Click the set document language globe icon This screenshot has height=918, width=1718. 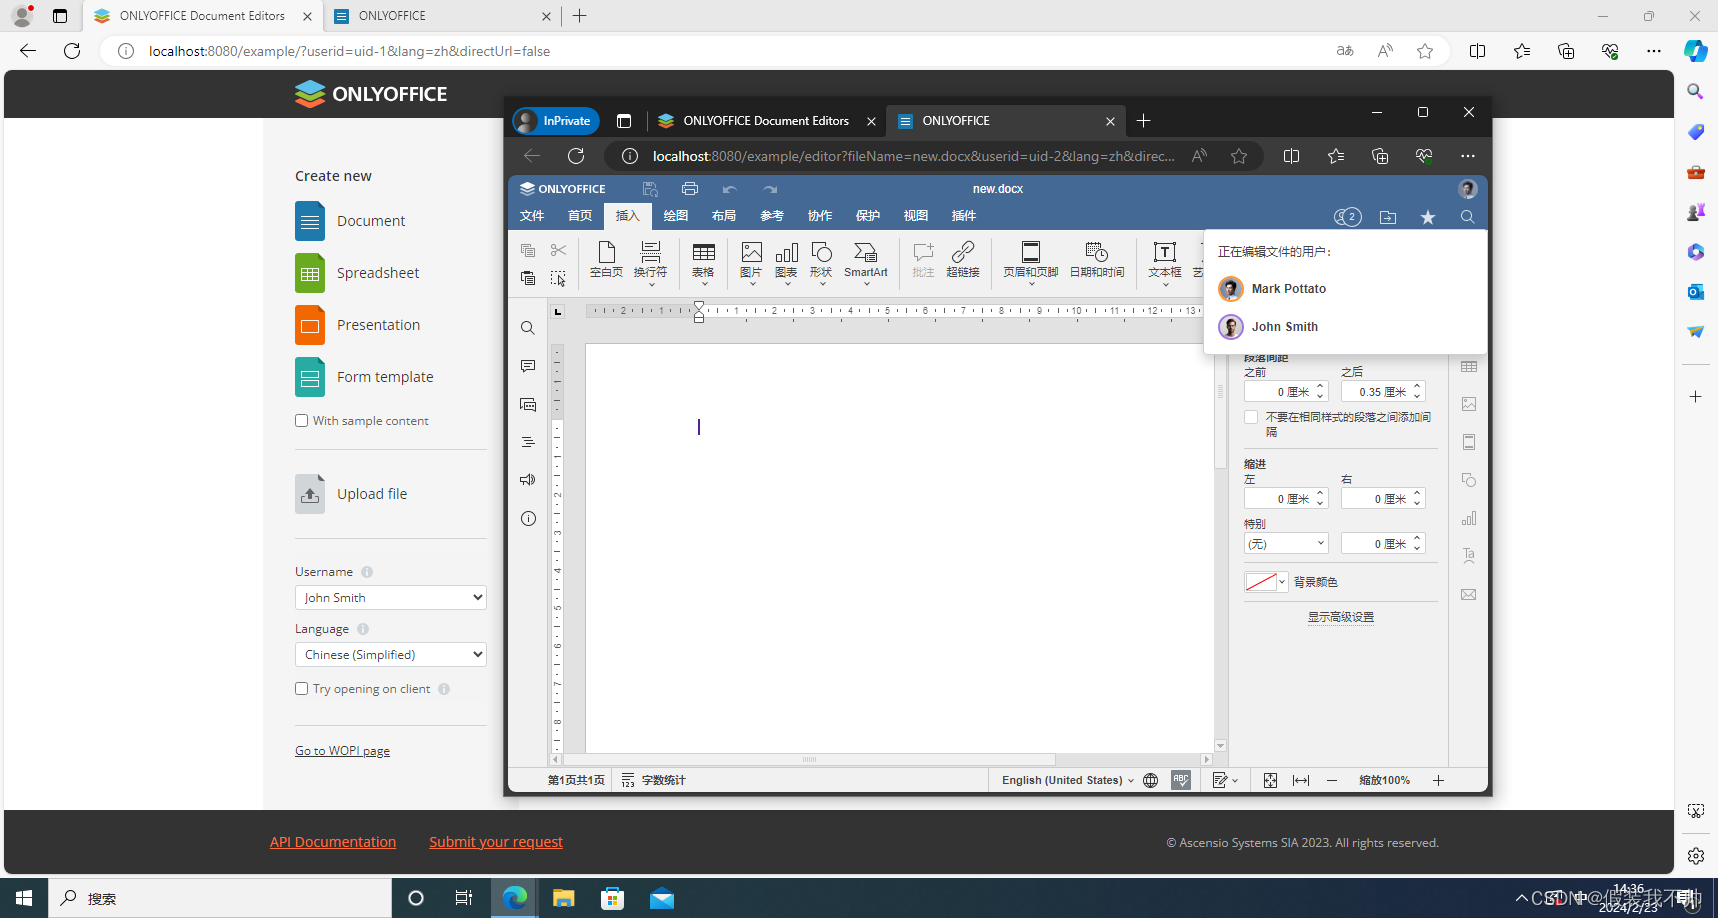[x=1151, y=780]
